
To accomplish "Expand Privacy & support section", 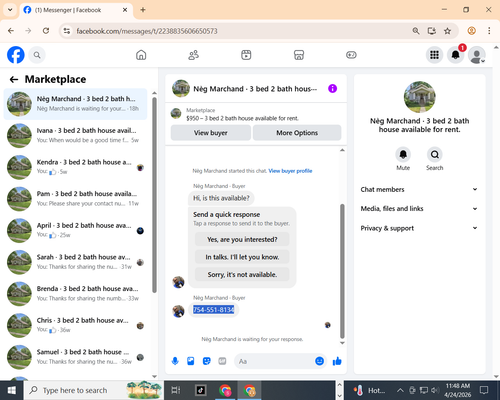I will pos(419,228).
